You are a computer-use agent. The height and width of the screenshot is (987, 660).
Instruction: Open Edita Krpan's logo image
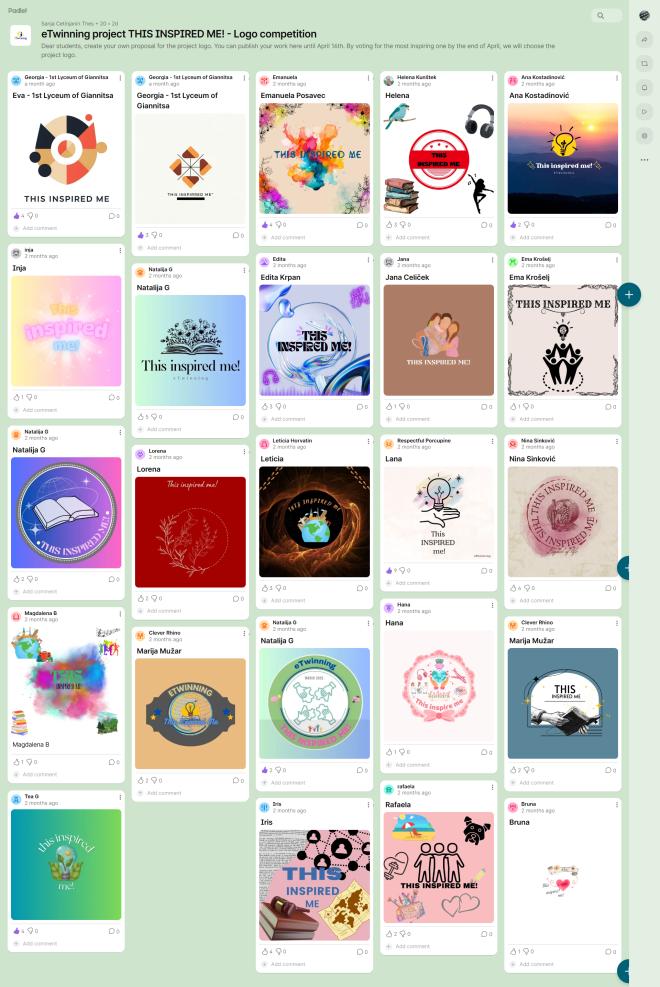pyautogui.click(x=315, y=341)
